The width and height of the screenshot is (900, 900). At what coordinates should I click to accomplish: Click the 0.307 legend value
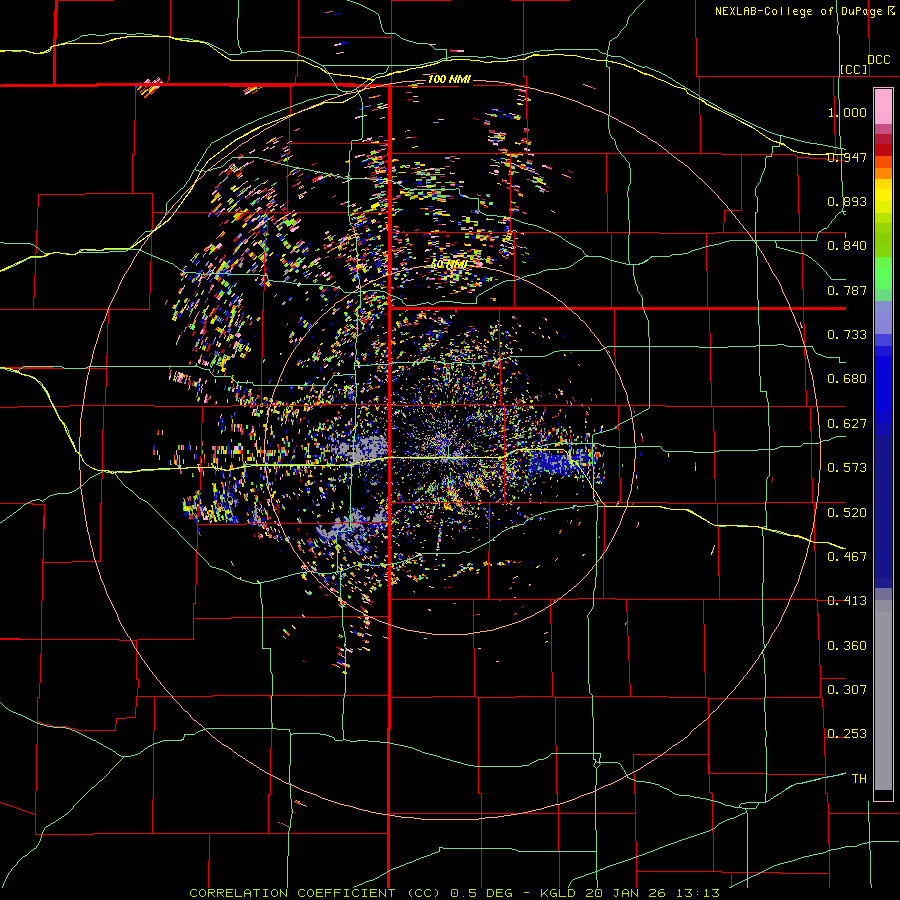(x=847, y=690)
